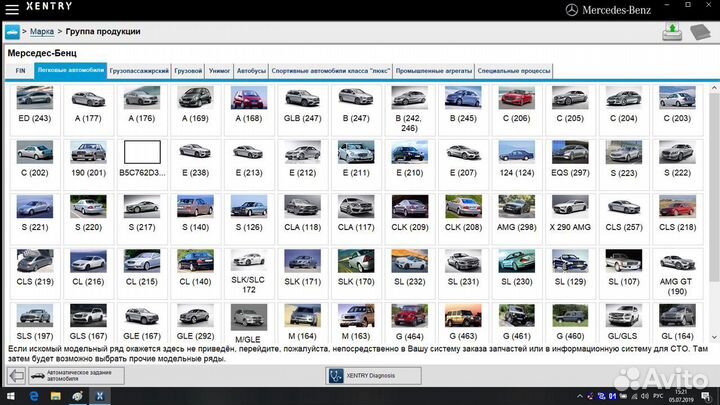Choose the GLS (167) vehicle tile
The height and width of the screenshot is (405, 720).
click(88, 323)
